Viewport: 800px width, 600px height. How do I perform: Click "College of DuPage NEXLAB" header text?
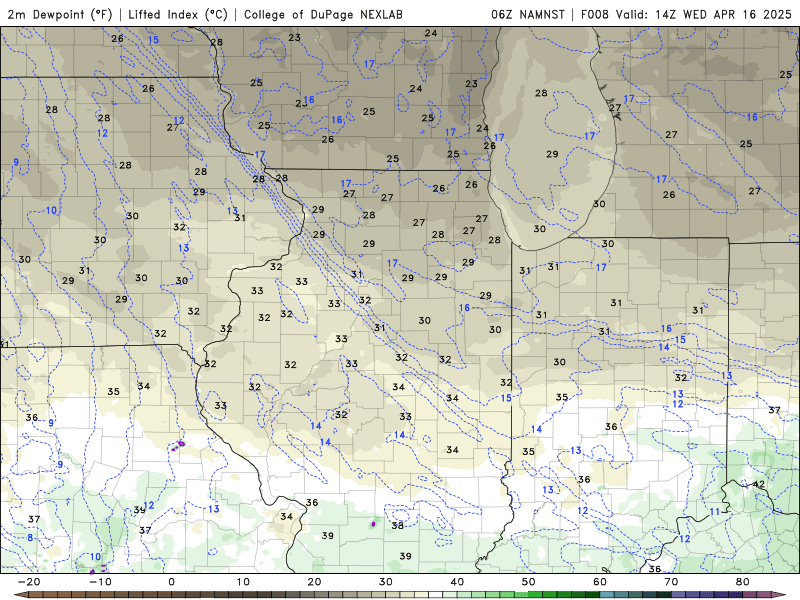pyautogui.click(x=323, y=14)
